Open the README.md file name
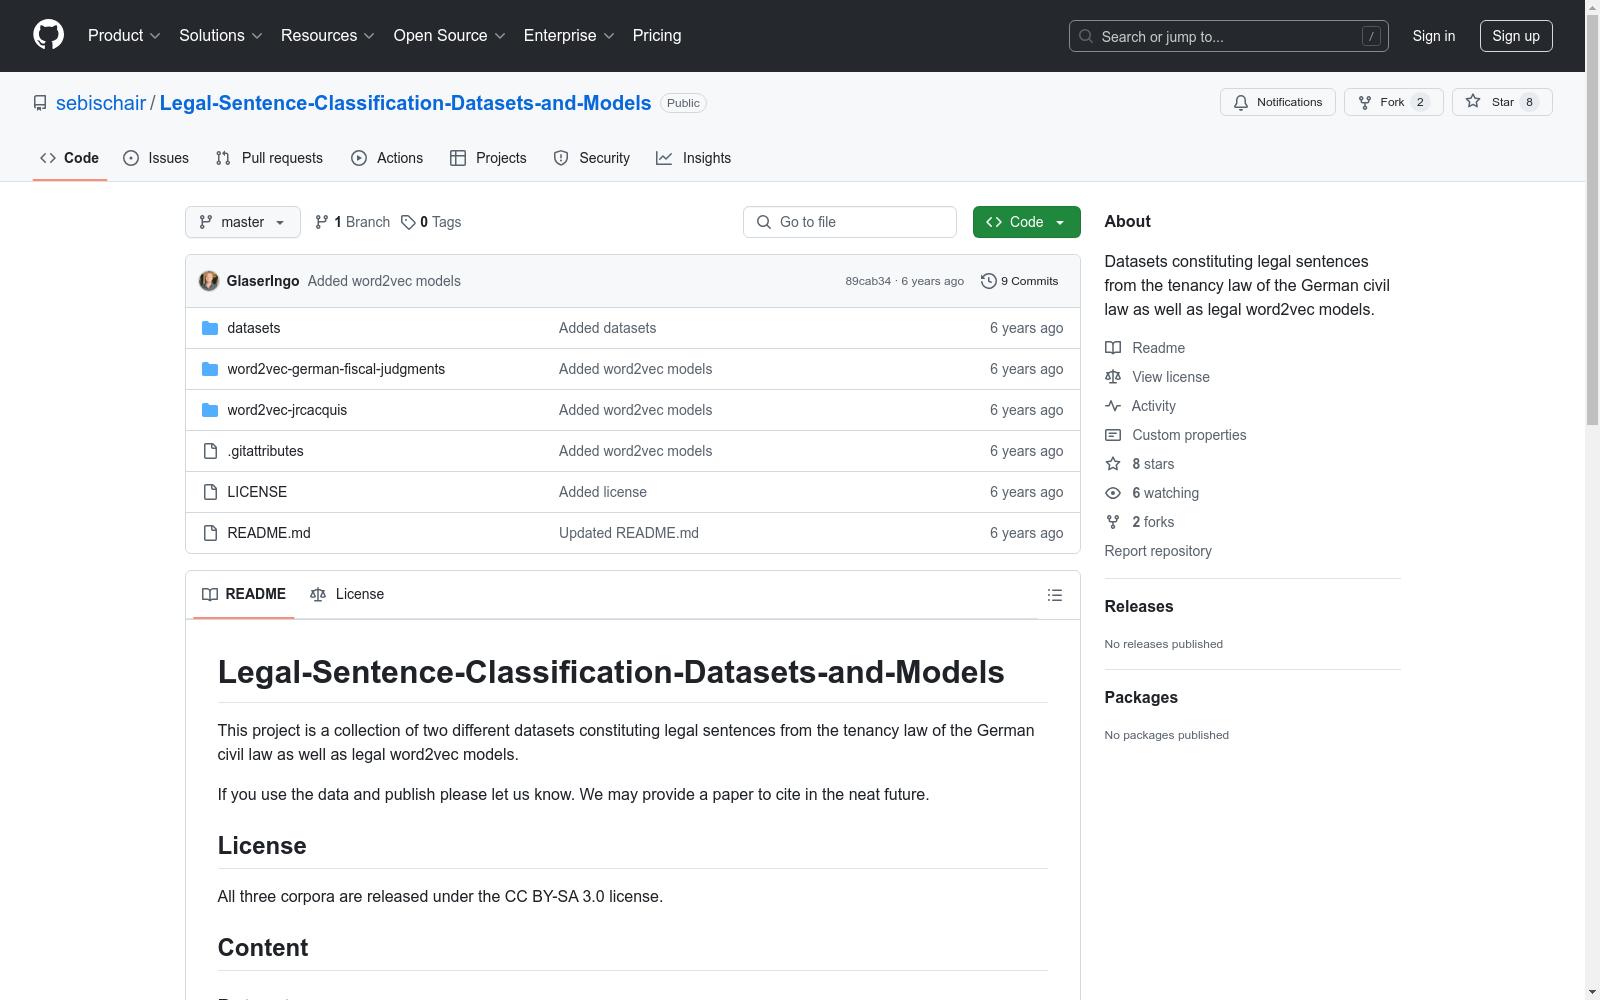 269,533
